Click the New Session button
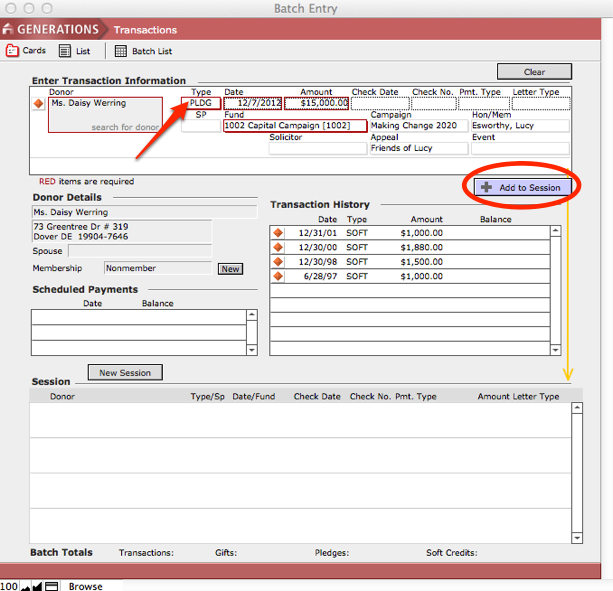Screen dimensions: 613x591 pyautogui.click(x=125, y=373)
